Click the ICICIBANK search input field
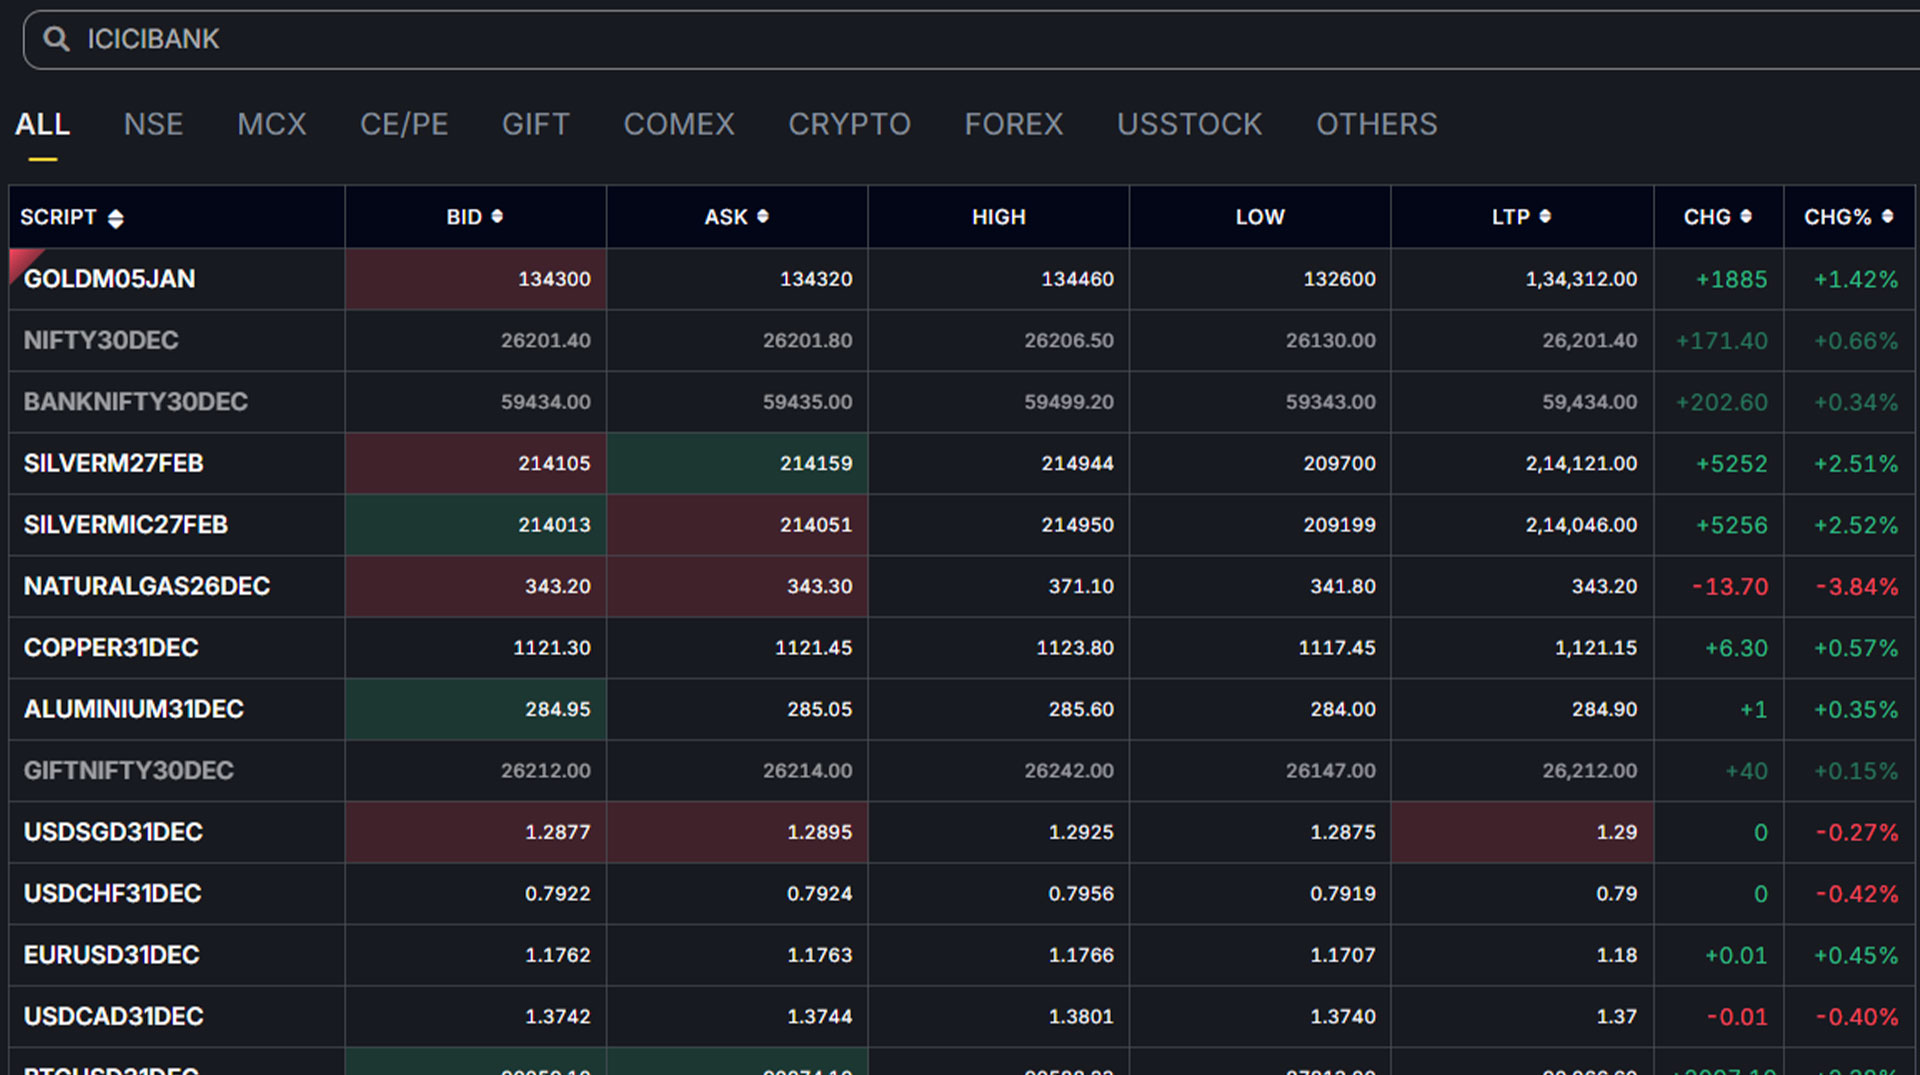The image size is (1920, 1075). pos(900,39)
